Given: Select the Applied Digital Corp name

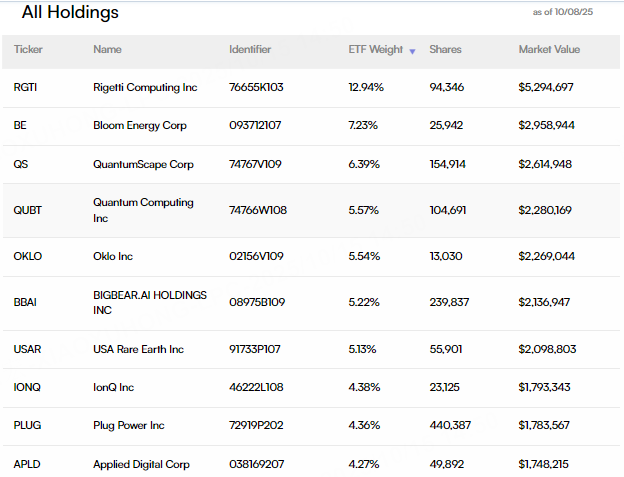Looking at the screenshot, I should click(141, 465).
